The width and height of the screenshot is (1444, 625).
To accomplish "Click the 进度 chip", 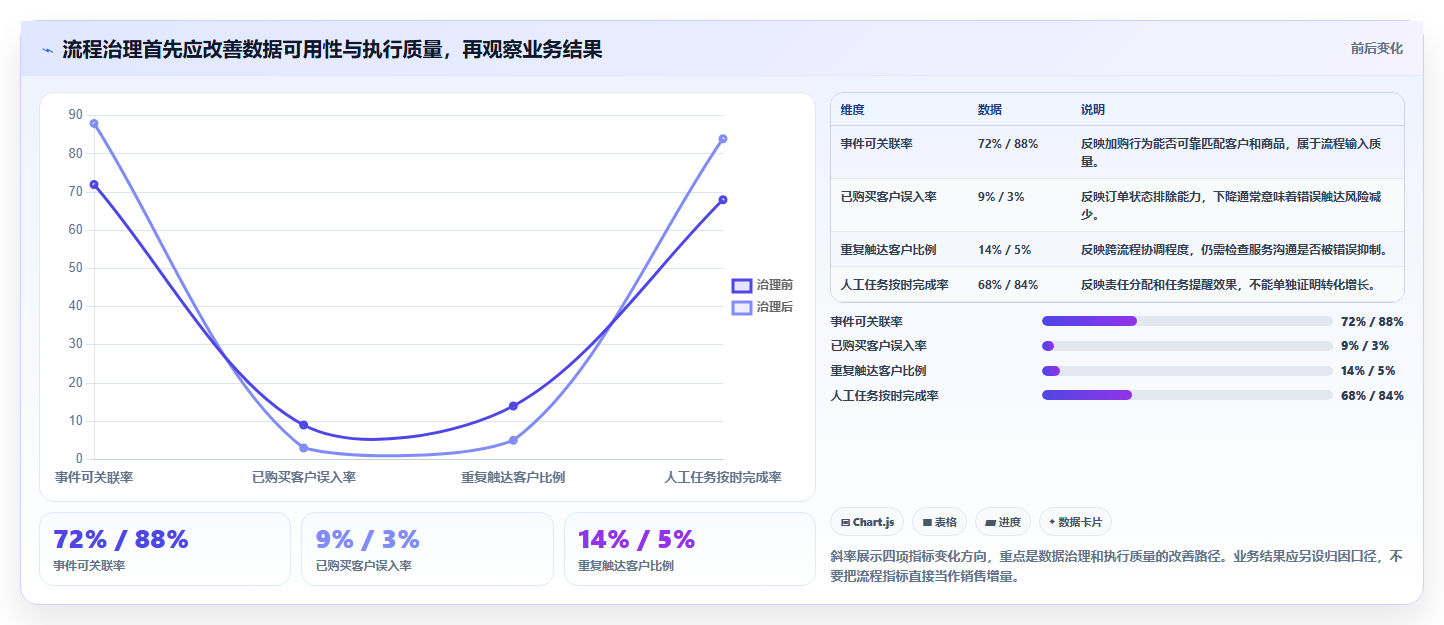I will click(1003, 522).
